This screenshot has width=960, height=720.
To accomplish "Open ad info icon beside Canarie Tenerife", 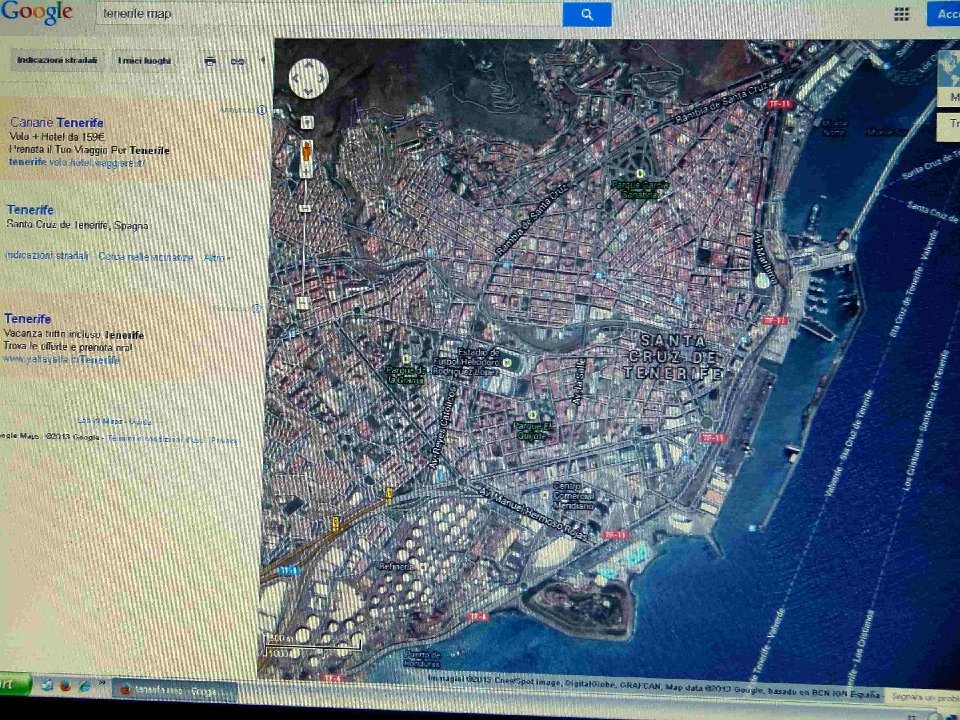I will [x=261, y=110].
